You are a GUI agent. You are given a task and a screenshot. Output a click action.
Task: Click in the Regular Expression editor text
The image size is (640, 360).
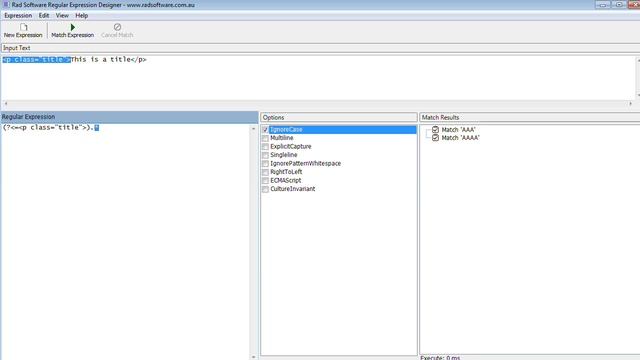coord(51,128)
